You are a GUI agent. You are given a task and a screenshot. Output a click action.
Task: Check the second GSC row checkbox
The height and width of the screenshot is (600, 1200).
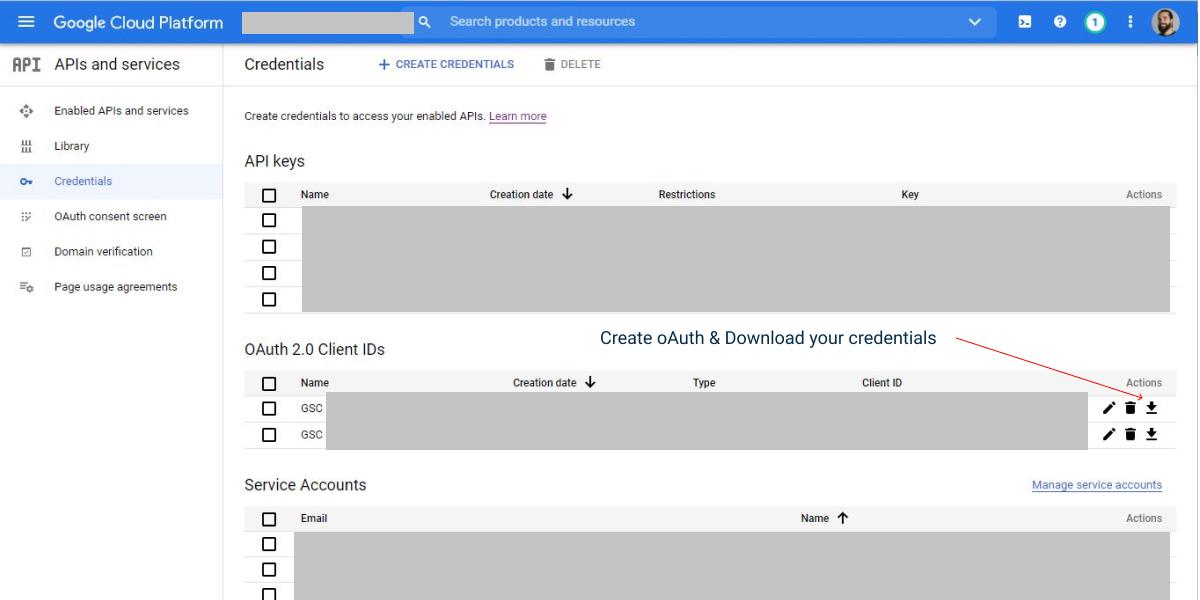(x=269, y=435)
